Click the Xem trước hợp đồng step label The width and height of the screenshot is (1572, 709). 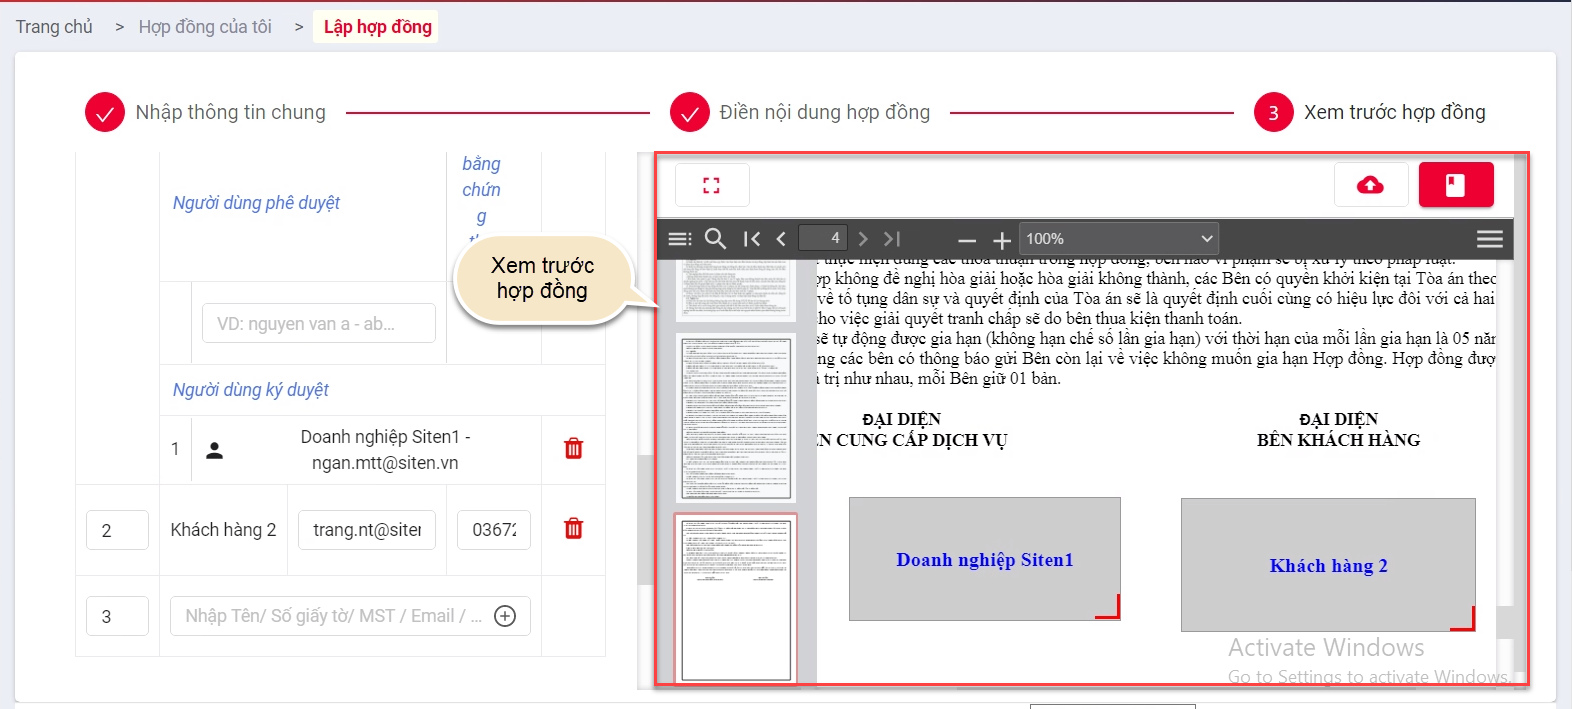pos(1395,113)
